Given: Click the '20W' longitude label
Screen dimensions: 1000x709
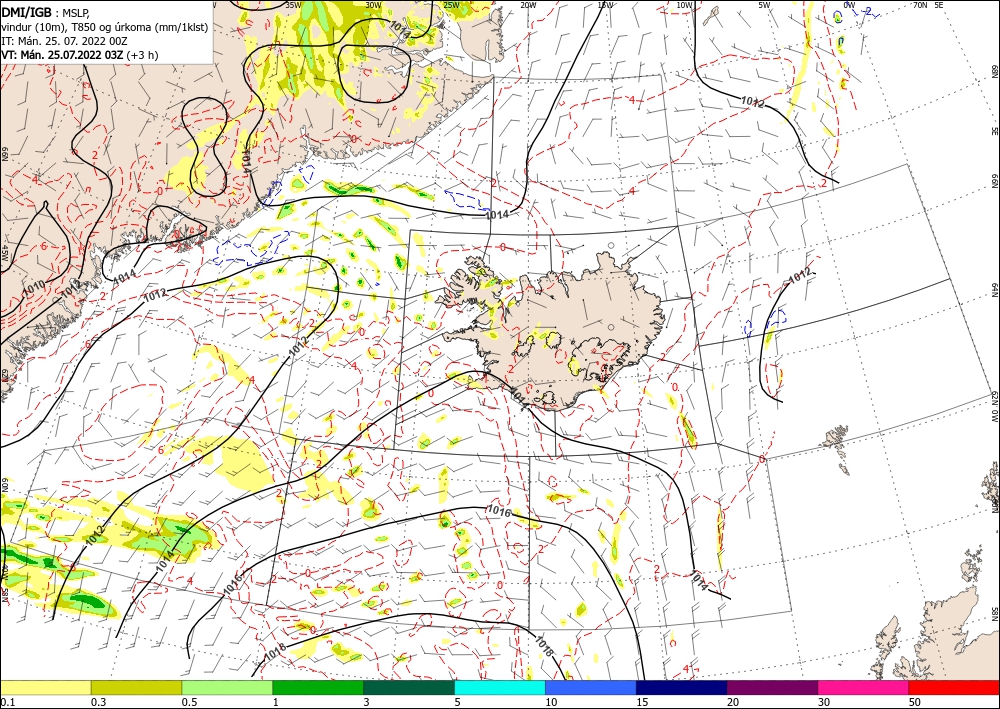Looking at the screenshot, I should [x=528, y=5].
